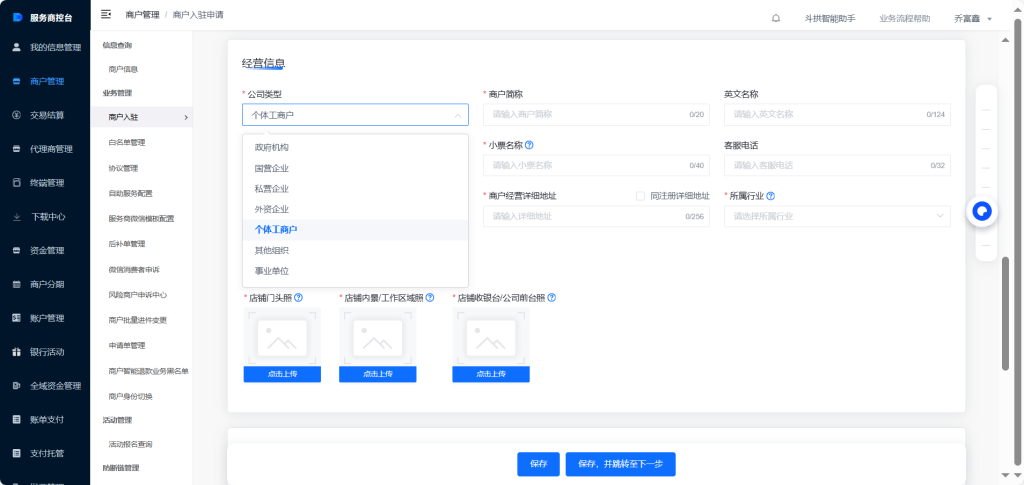1024x485 pixels.
Task: Click the help icon next to 店铺收银台/公司前台照
Action: tap(551, 298)
